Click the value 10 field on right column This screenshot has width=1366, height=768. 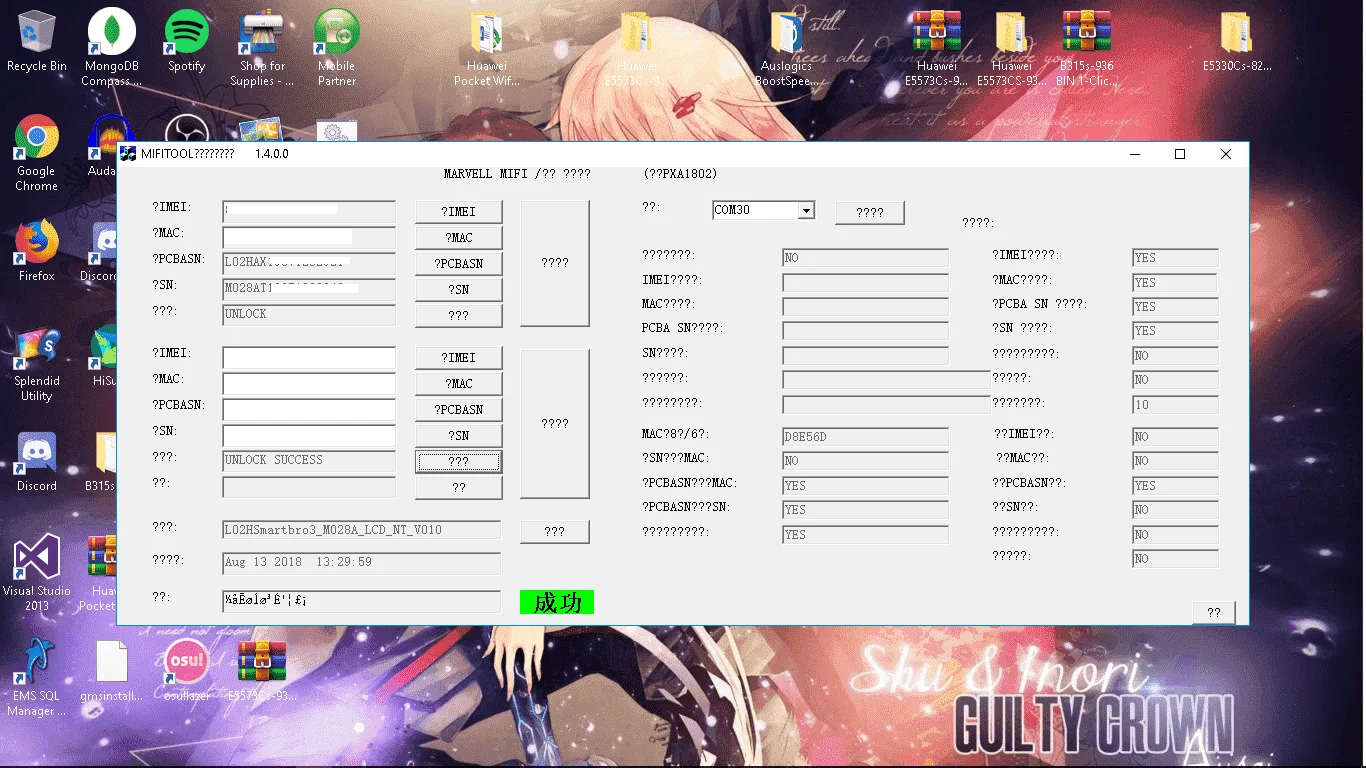click(x=1175, y=405)
